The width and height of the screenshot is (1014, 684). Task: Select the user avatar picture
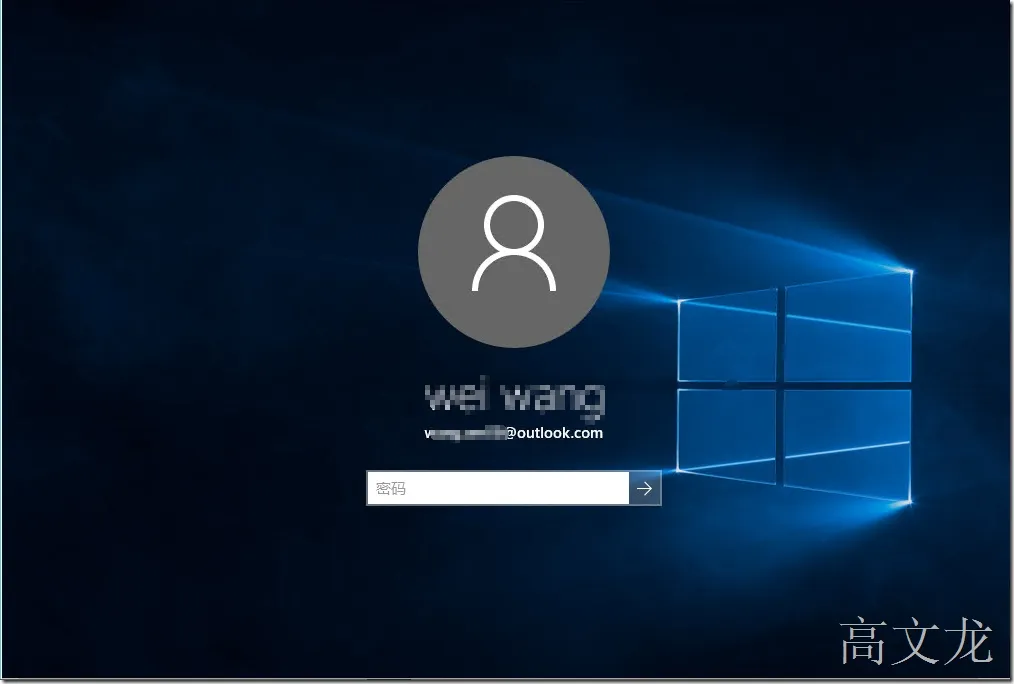pyautogui.click(x=514, y=251)
